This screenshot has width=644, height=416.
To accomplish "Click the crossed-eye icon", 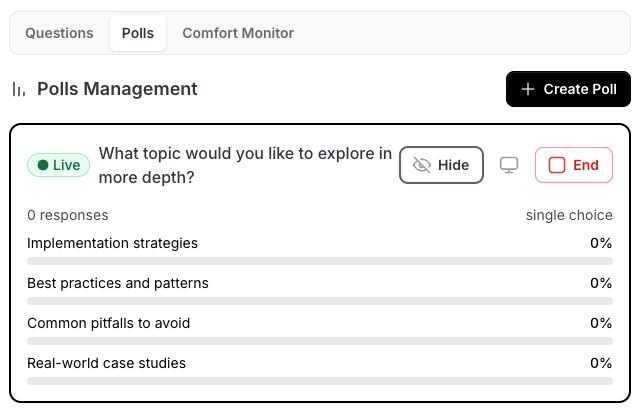I will (422, 165).
